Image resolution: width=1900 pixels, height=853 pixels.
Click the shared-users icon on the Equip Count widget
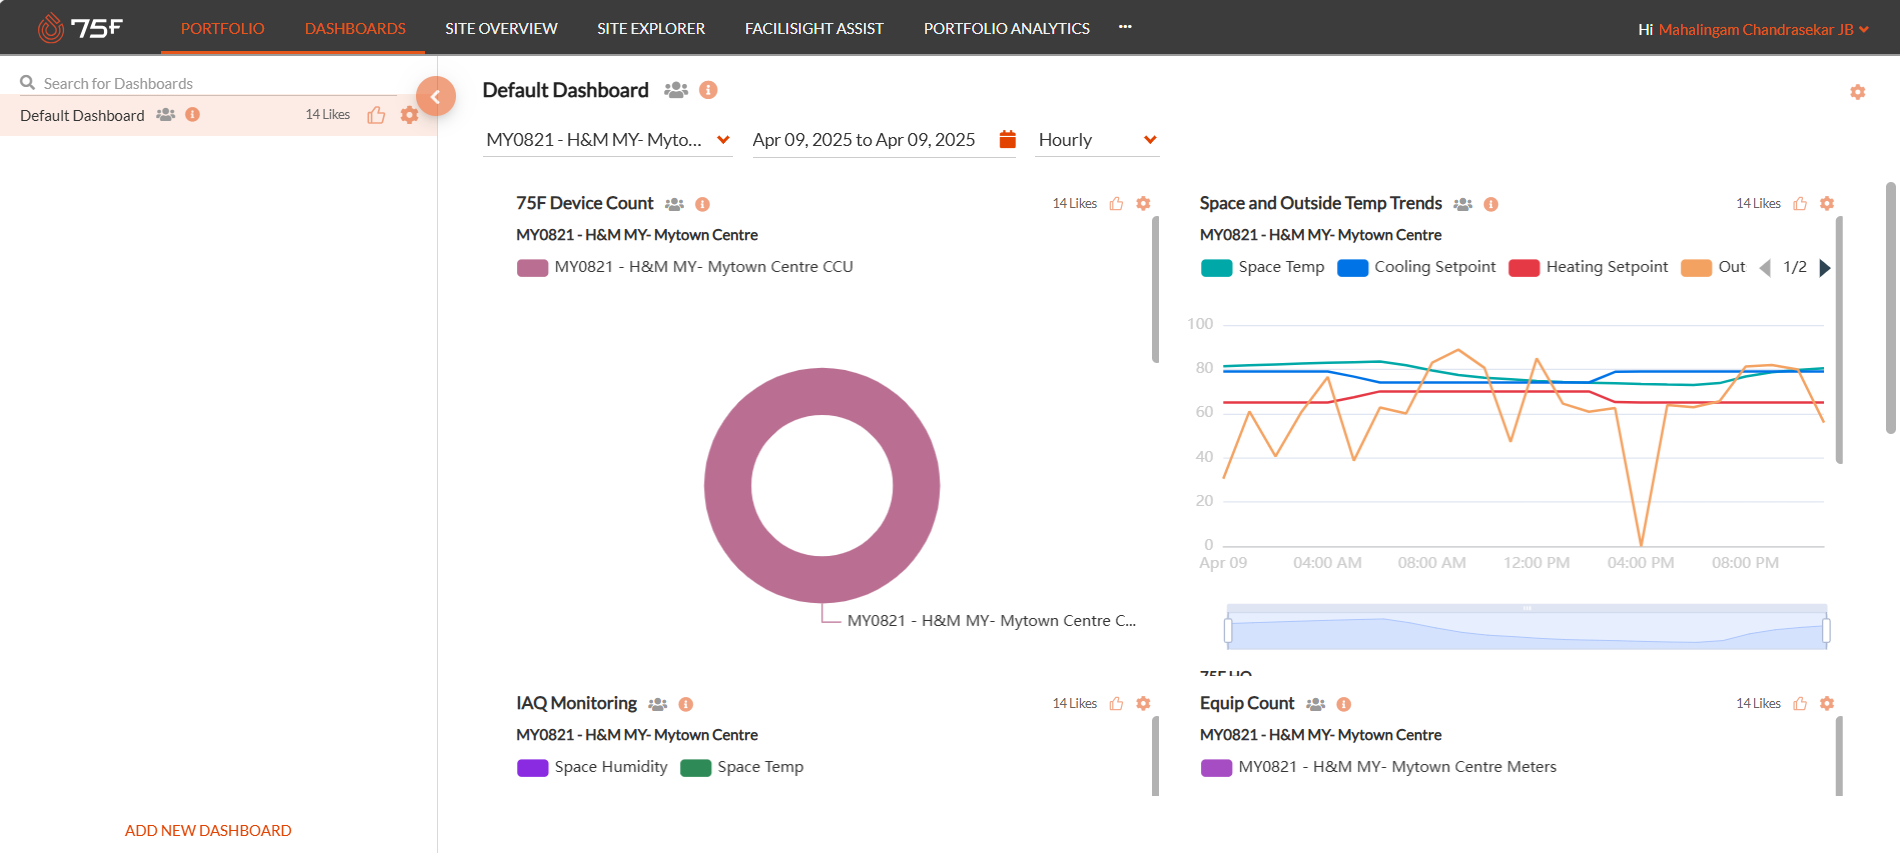click(1315, 704)
